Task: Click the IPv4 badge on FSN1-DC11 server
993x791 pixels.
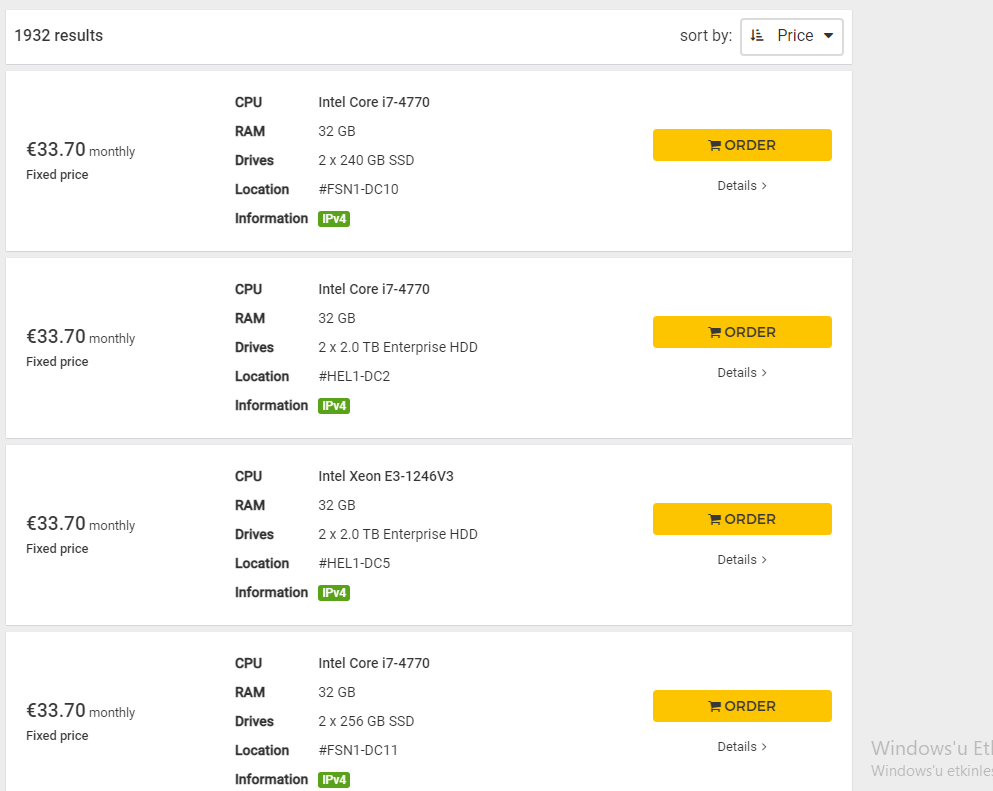Action: [334, 780]
